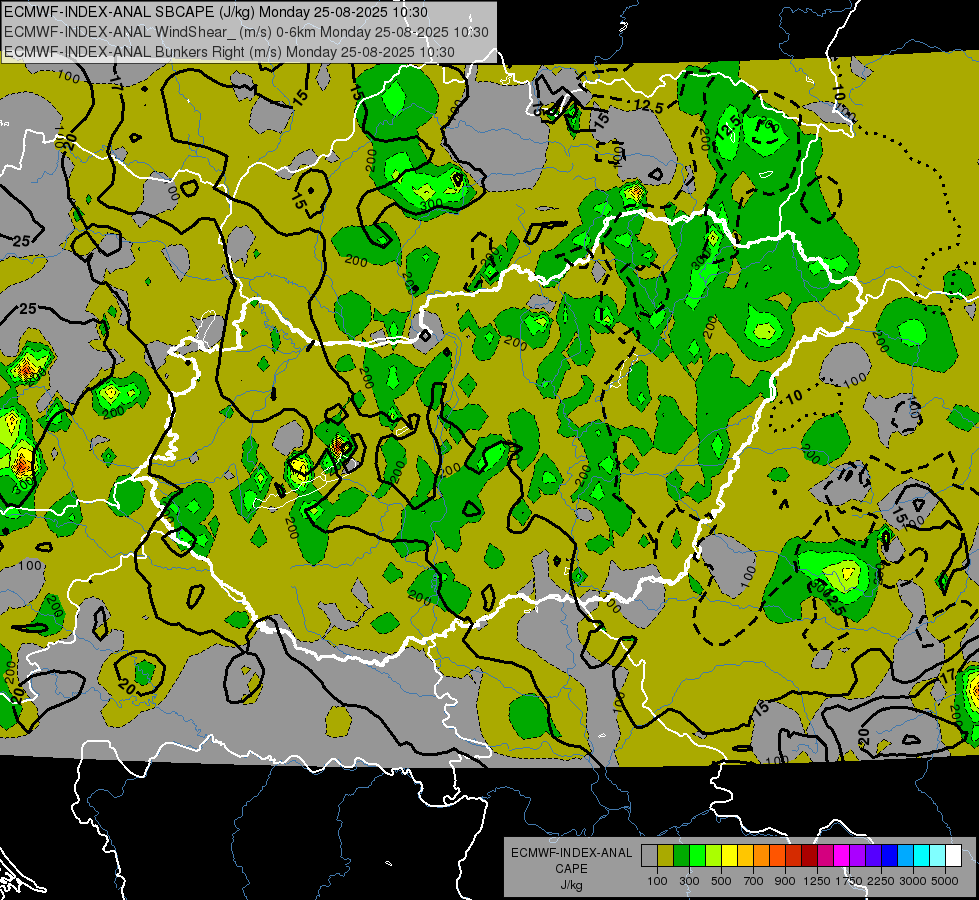Click the SBCAPE title line
This screenshot has width=979, height=900.
pos(215,12)
